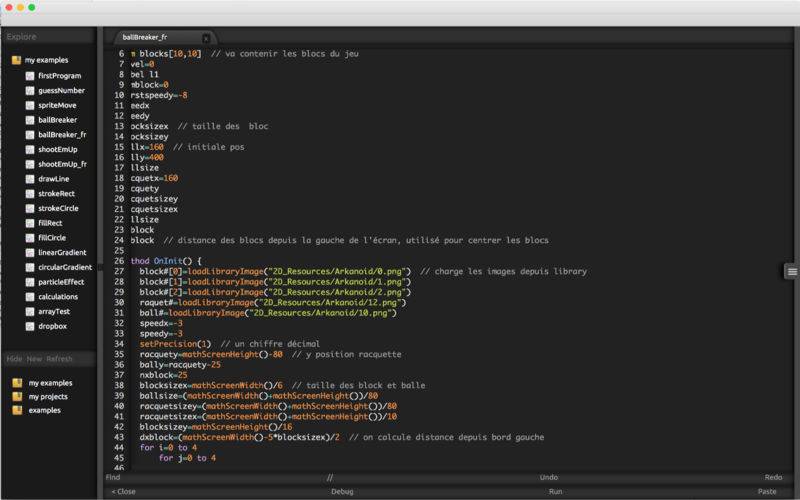Click the file icon next to dropbox
800x500 pixels.
pyautogui.click(x=30, y=327)
